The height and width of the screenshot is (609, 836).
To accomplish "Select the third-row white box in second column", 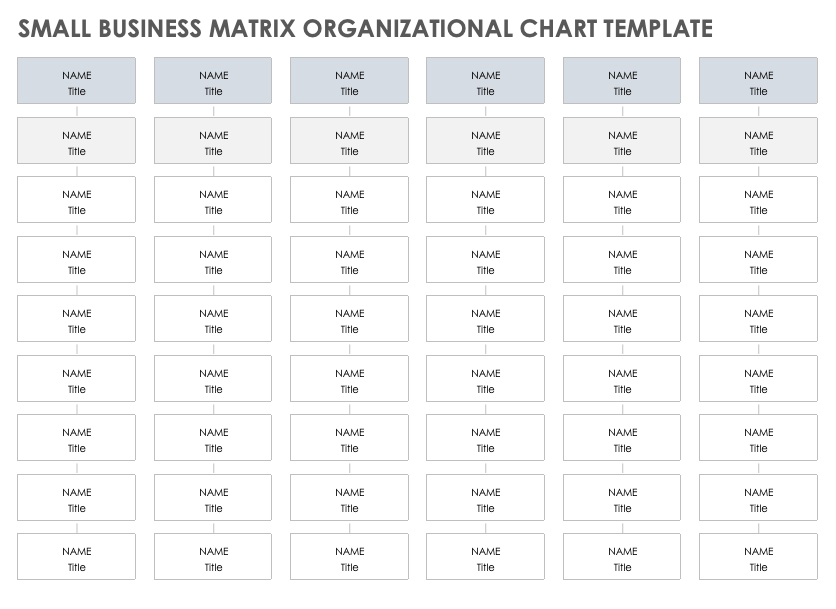I will [213, 200].
